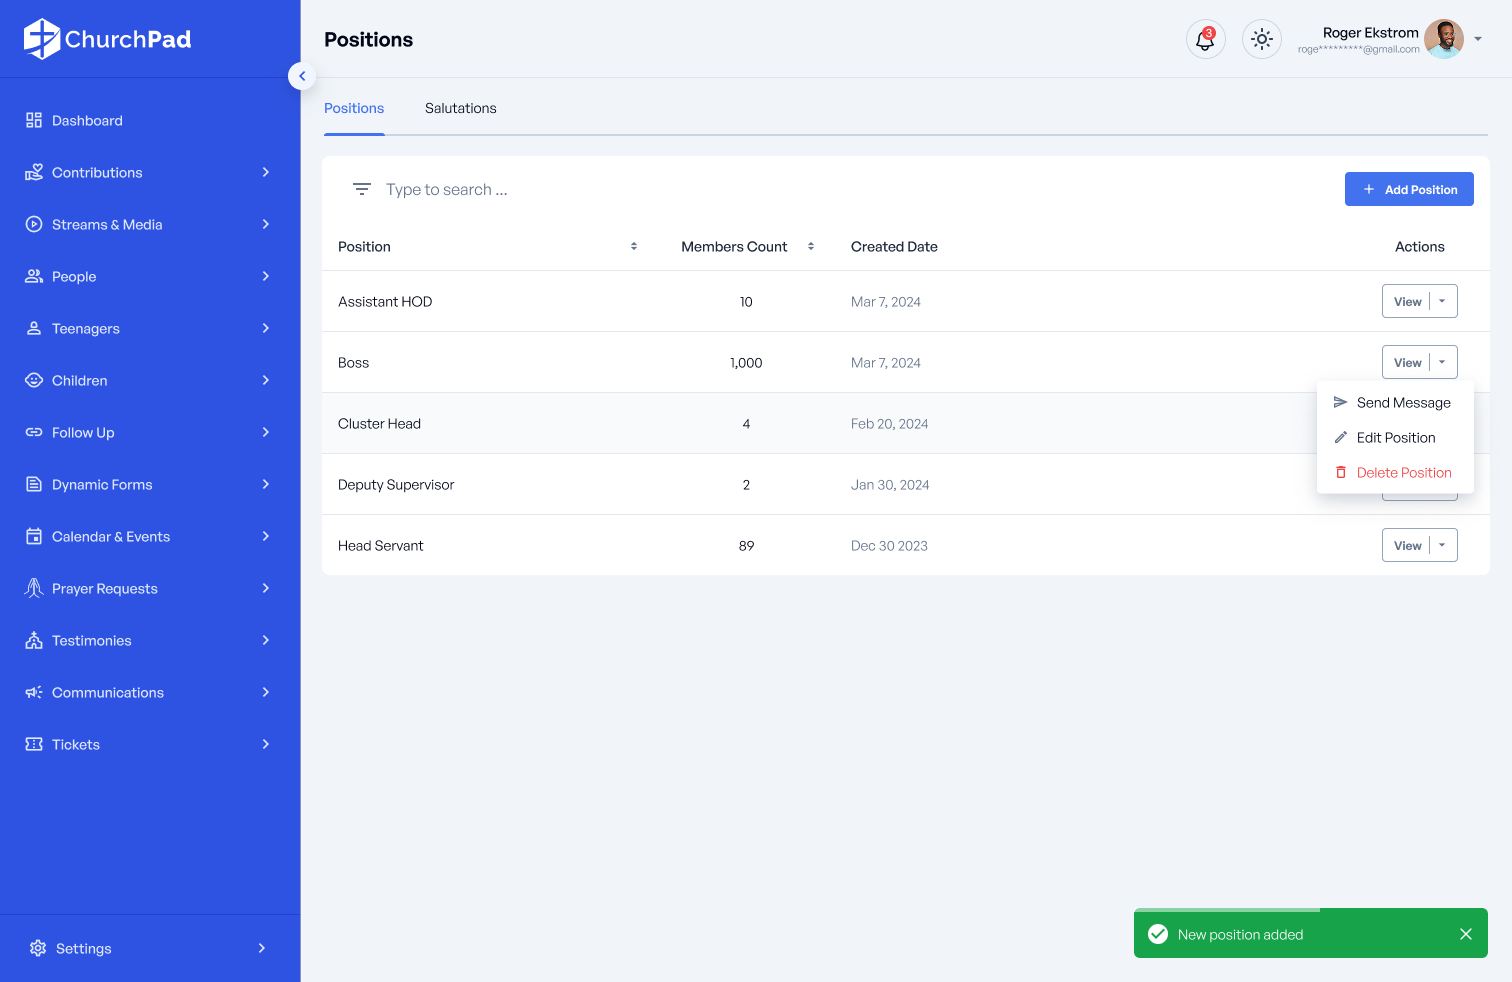Image resolution: width=1512 pixels, height=982 pixels.
Task: Click the Prayer Requests sidebar icon
Action: pyautogui.click(x=34, y=588)
